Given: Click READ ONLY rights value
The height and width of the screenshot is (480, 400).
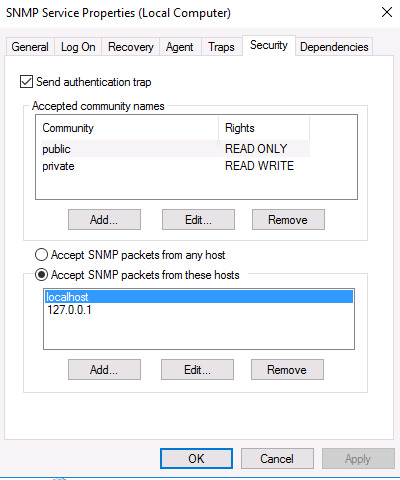Looking at the screenshot, I should tap(256, 149).
